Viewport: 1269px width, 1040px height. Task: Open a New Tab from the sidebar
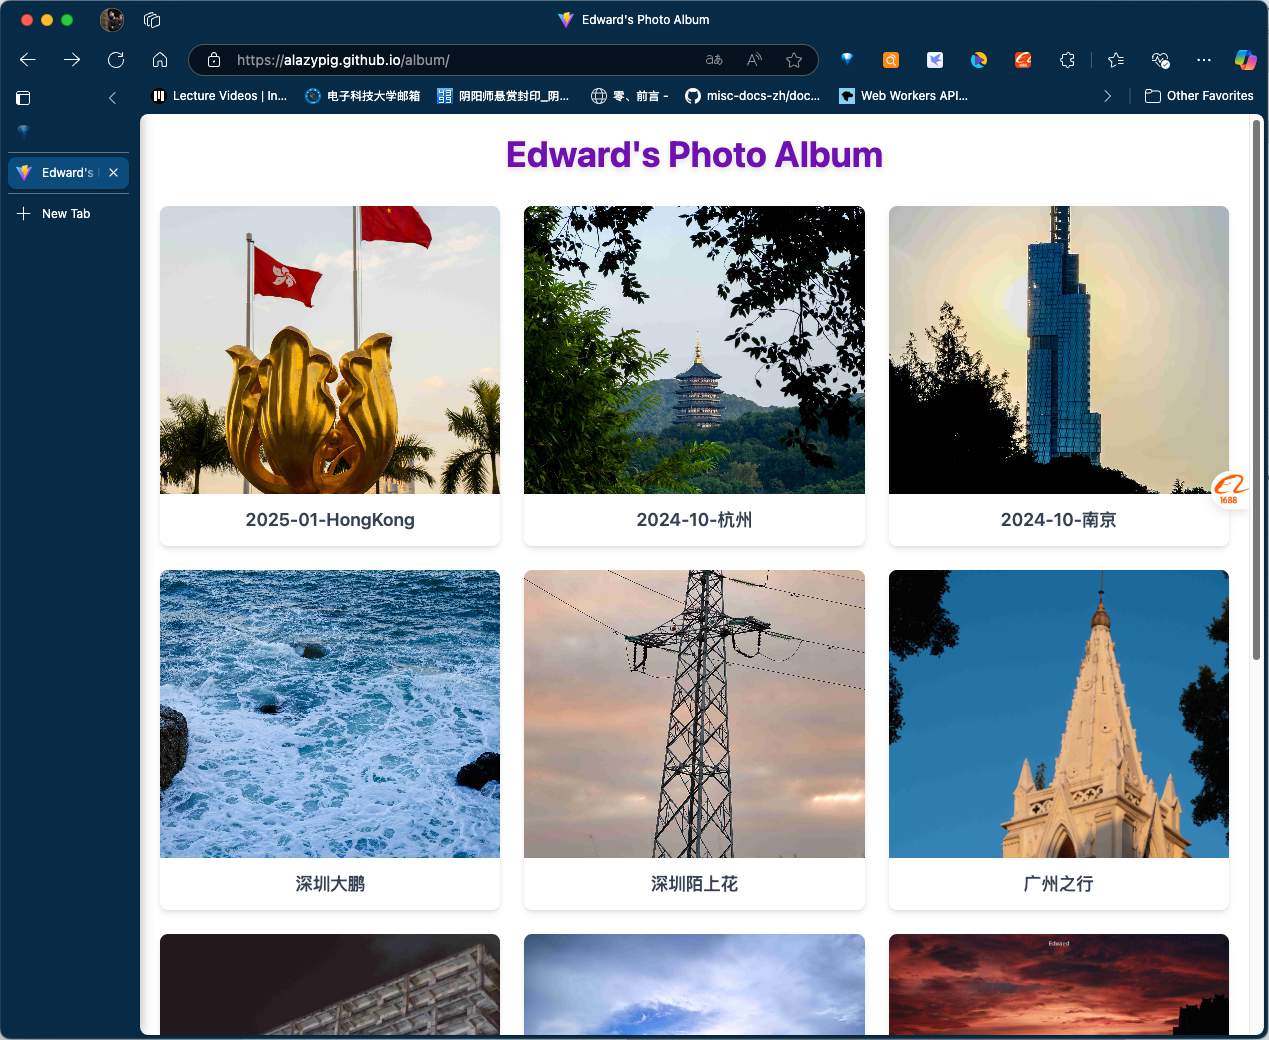pyautogui.click(x=66, y=214)
